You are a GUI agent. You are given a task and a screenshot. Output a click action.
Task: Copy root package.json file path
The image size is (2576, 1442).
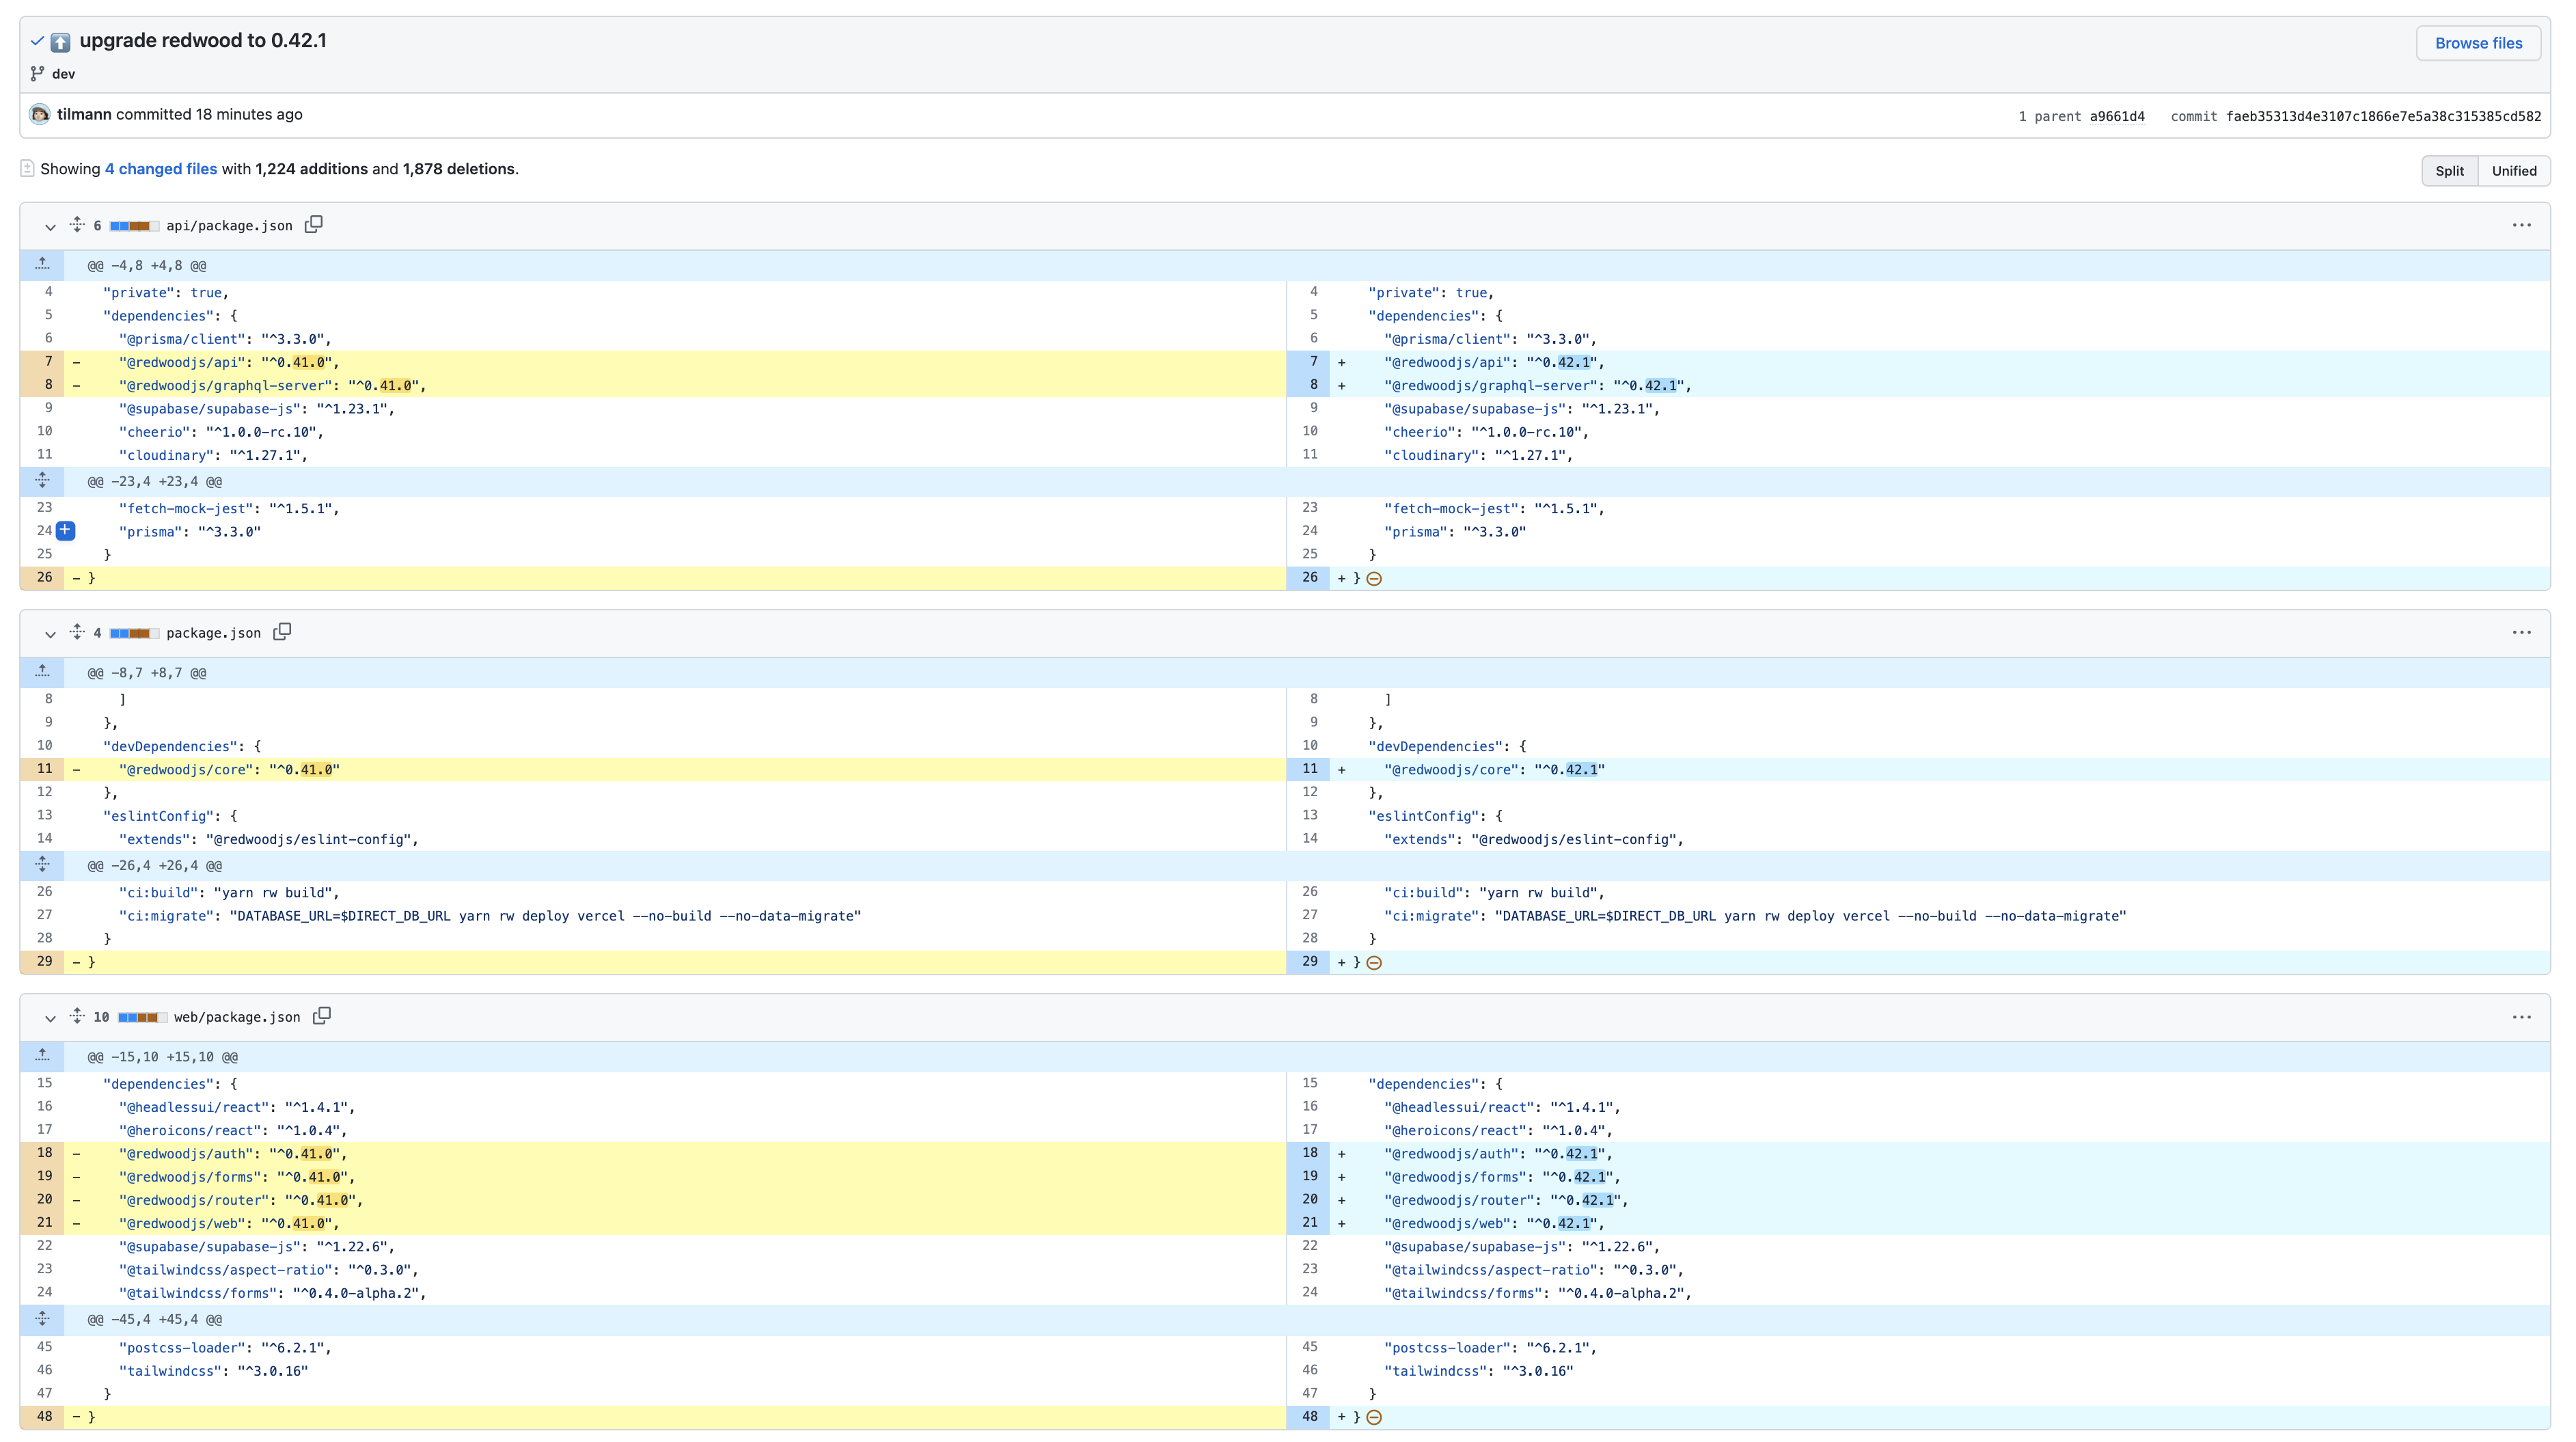(282, 631)
